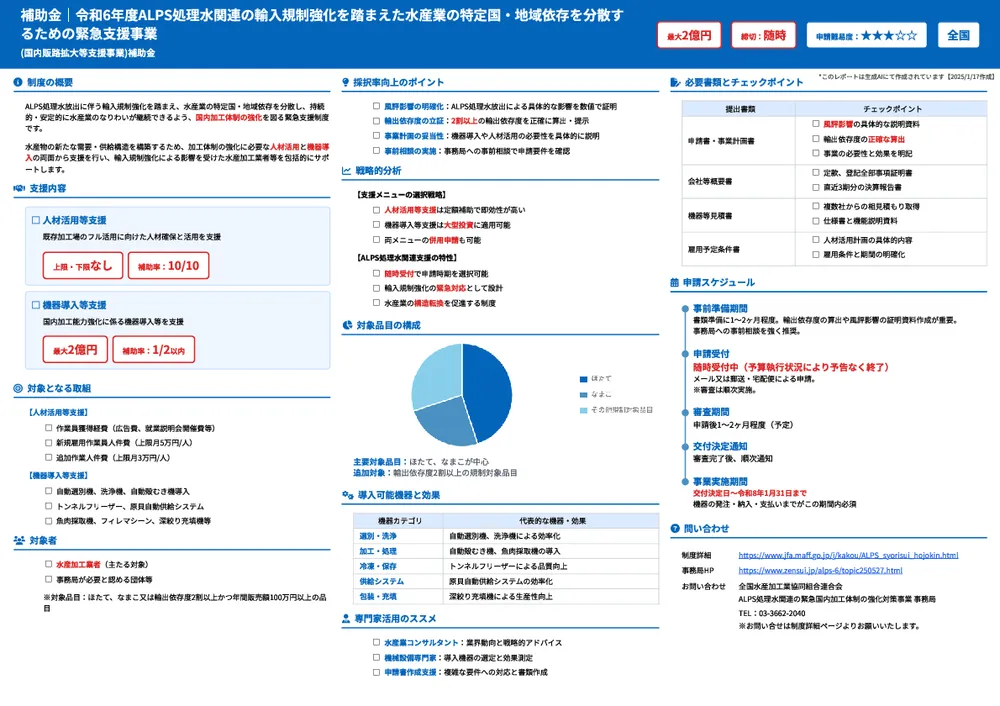Click the question mark icon beside 問い合わせ
This screenshot has width=1000, height=706.
tap(675, 528)
